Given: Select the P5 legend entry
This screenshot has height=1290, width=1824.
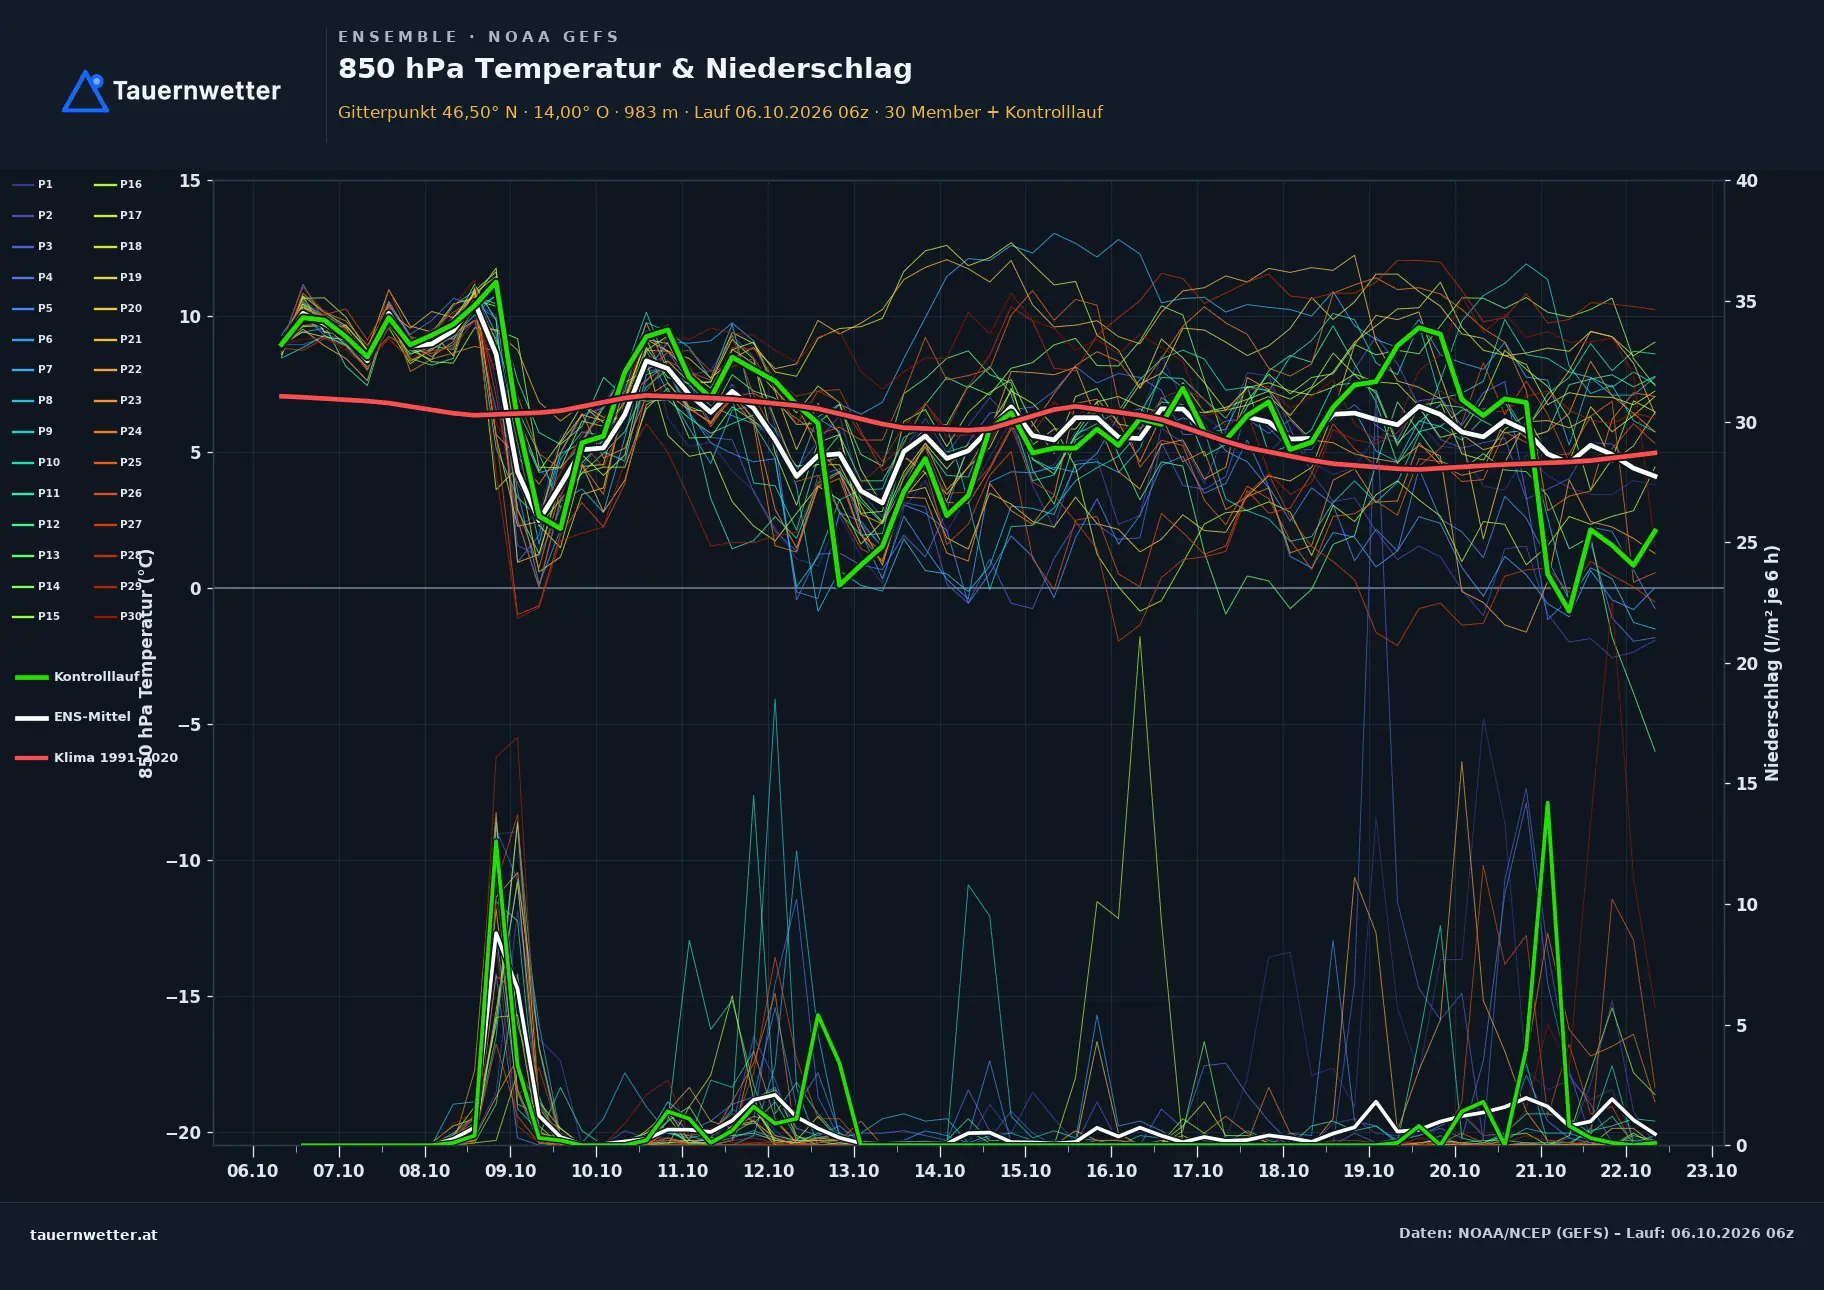Looking at the screenshot, I should click(x=32, y=308).
